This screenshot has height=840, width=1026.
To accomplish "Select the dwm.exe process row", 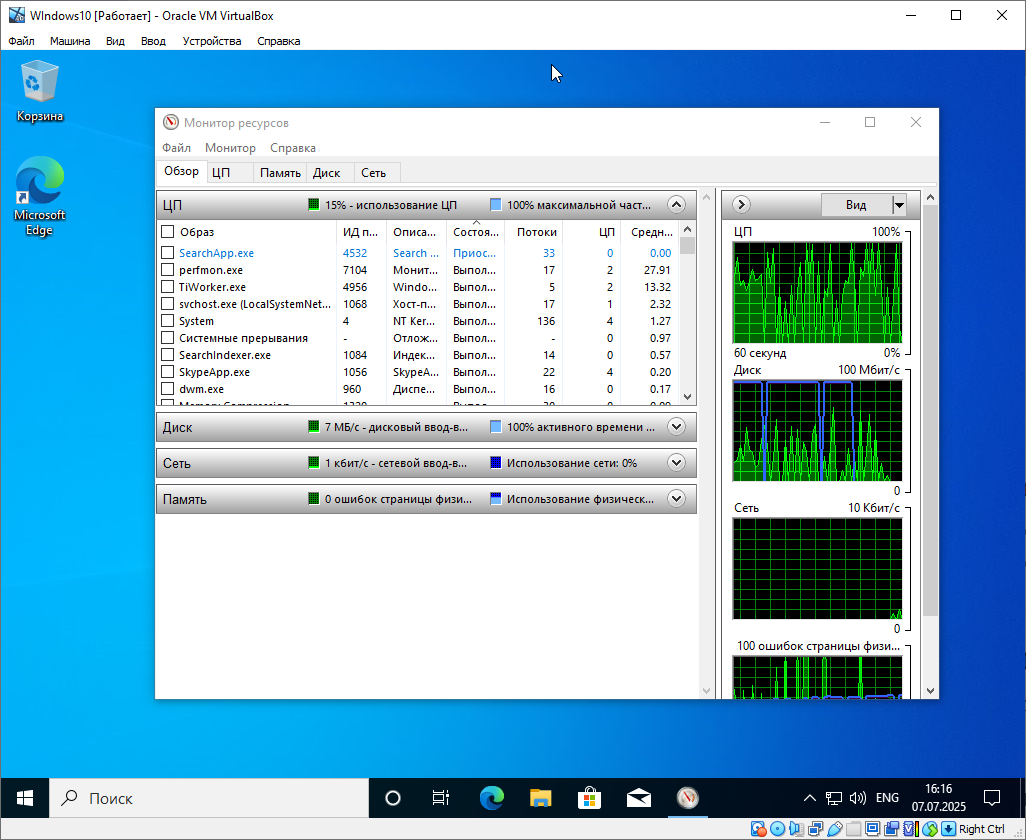I will click(x=419, y=389).
